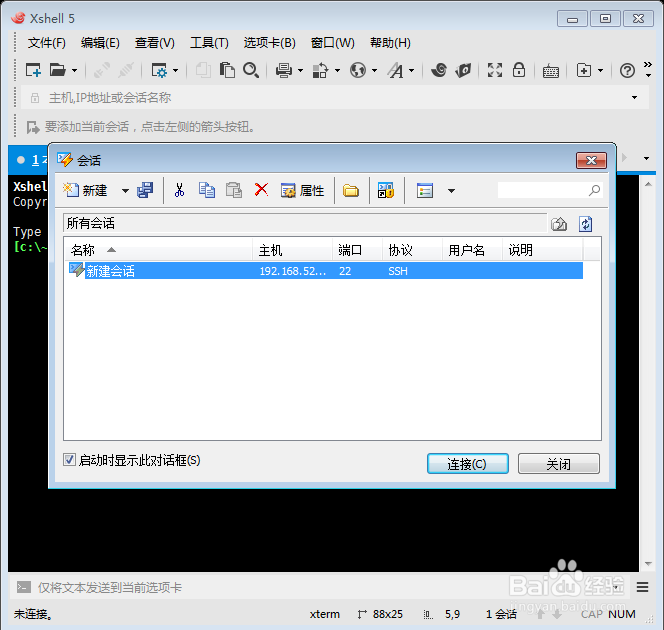Click the Xftp icon in toolbar
The height and width of the screenshot is (630, 664).
point(463,70)
